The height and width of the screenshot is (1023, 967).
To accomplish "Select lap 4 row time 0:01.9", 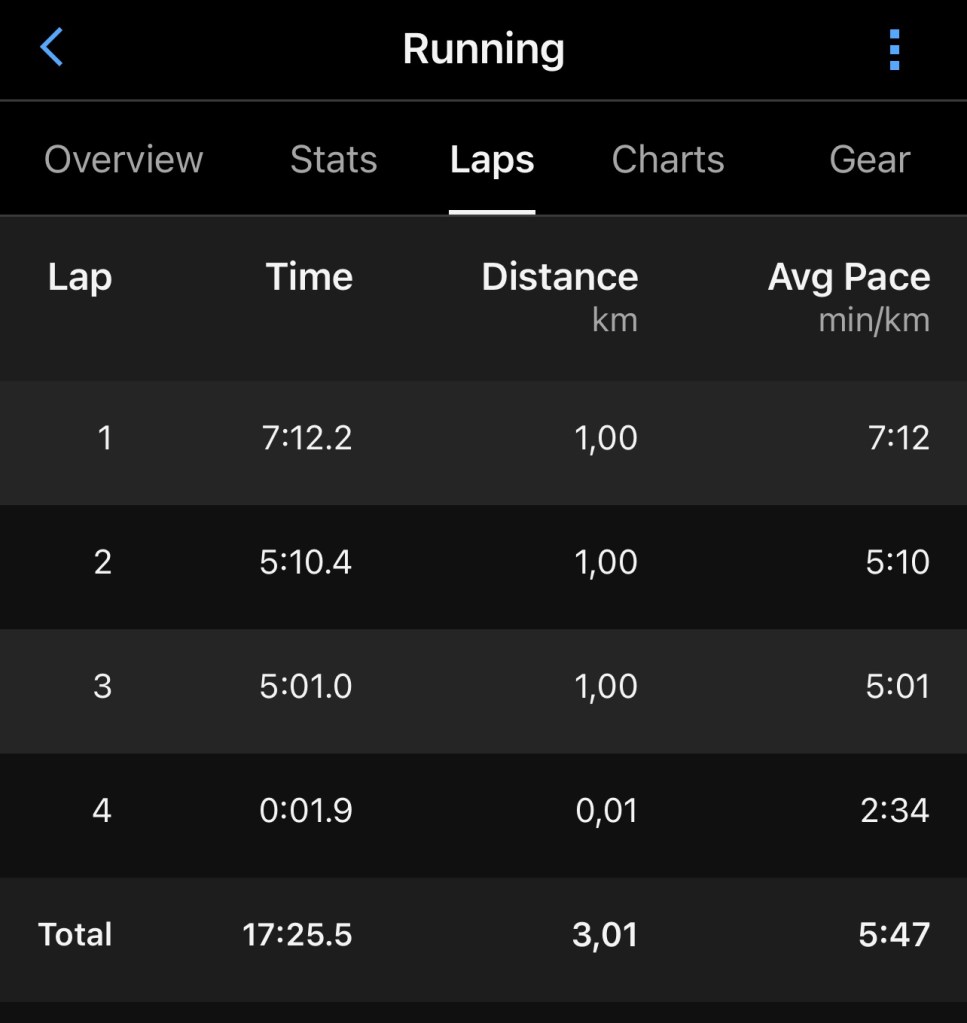I will click(x=306, y=810).
